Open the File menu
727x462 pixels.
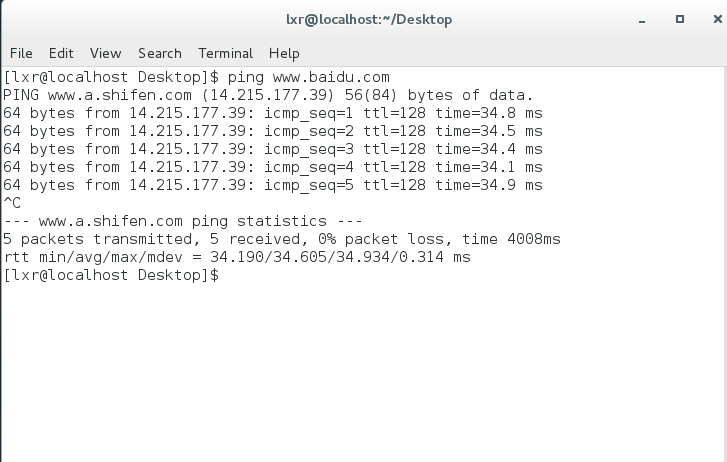coord(21,53)
